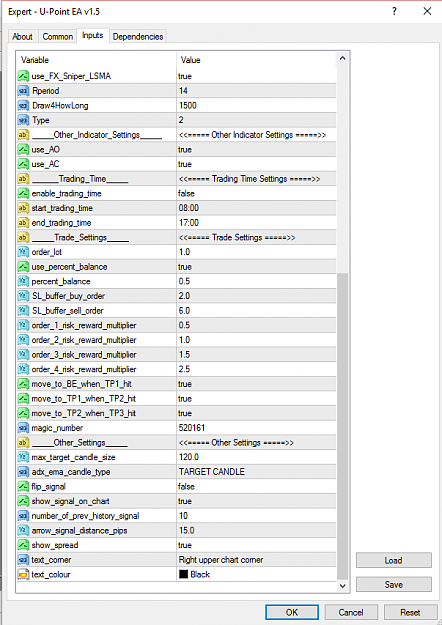Click the vertical scrollbar thumb
This screenshot has height=625, width=442.
click(x=342, y=426)
